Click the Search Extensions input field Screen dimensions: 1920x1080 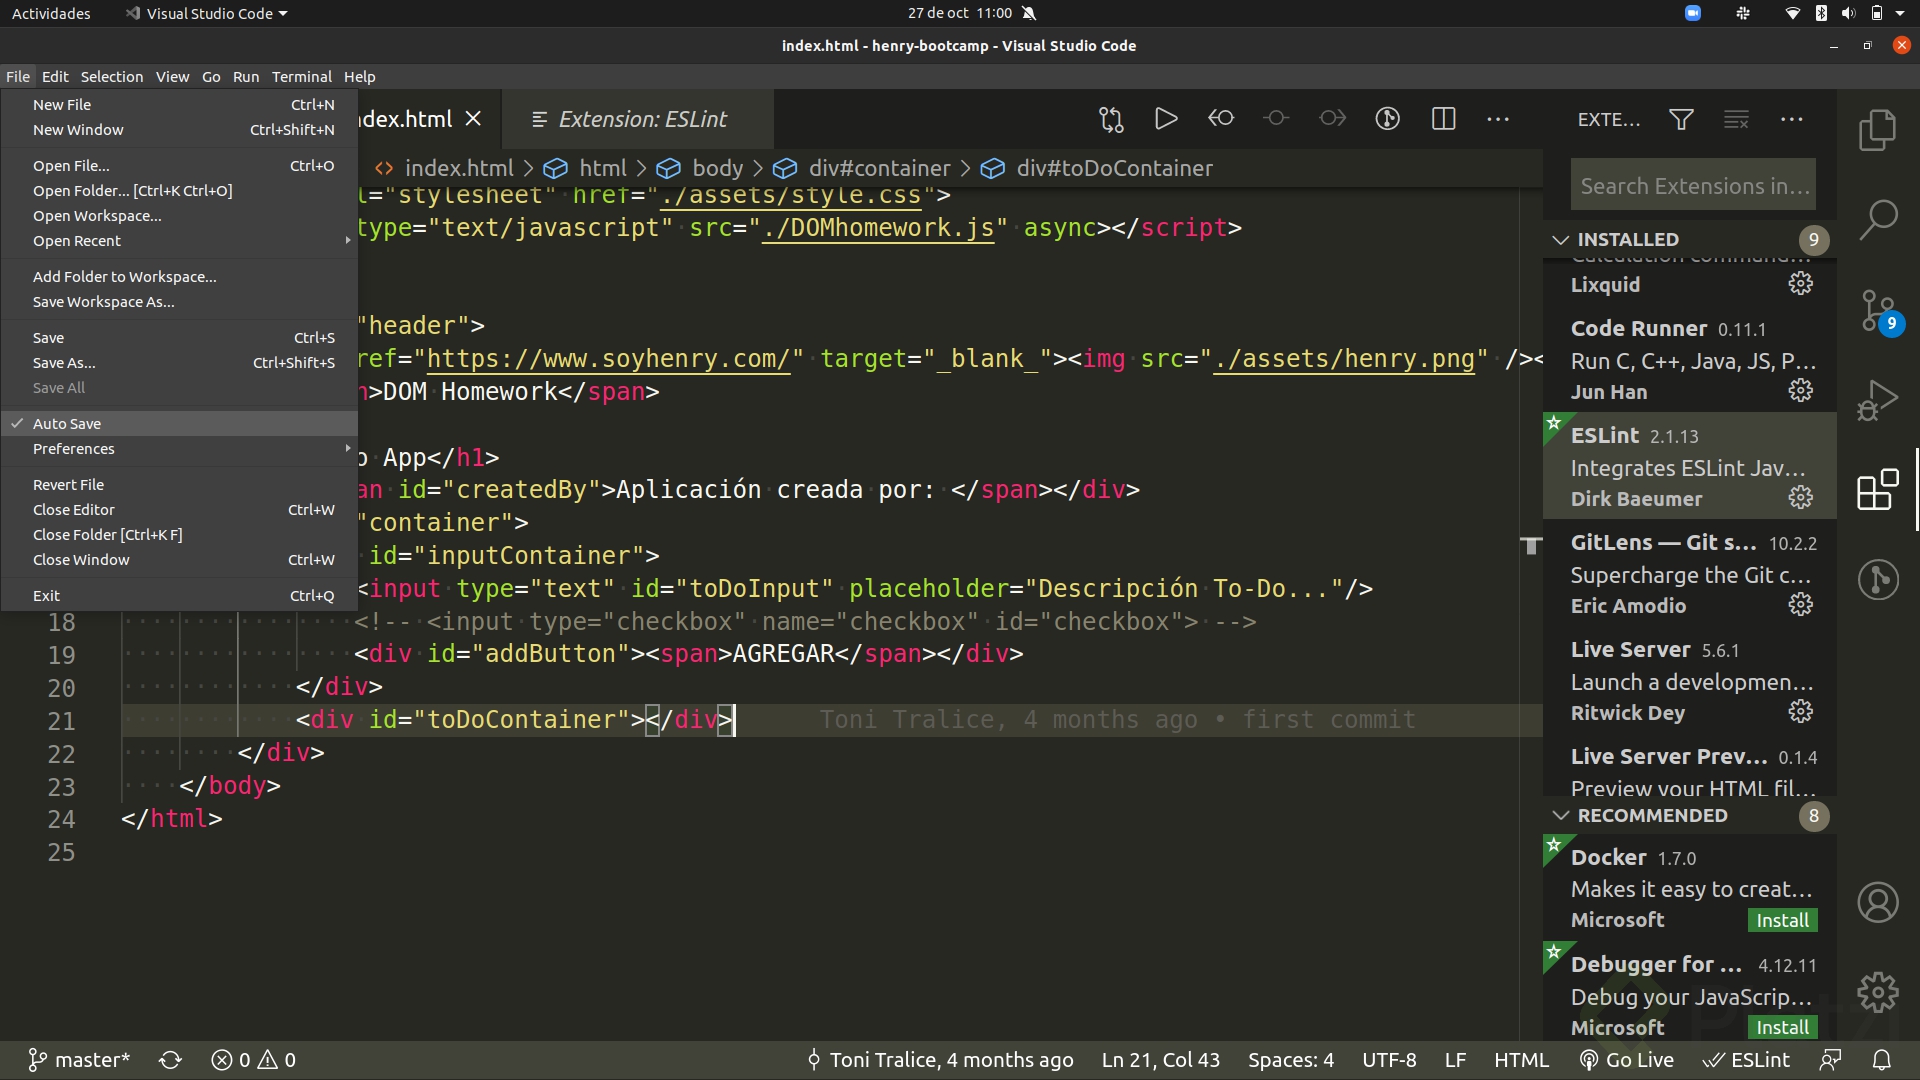pos(1692,186)
